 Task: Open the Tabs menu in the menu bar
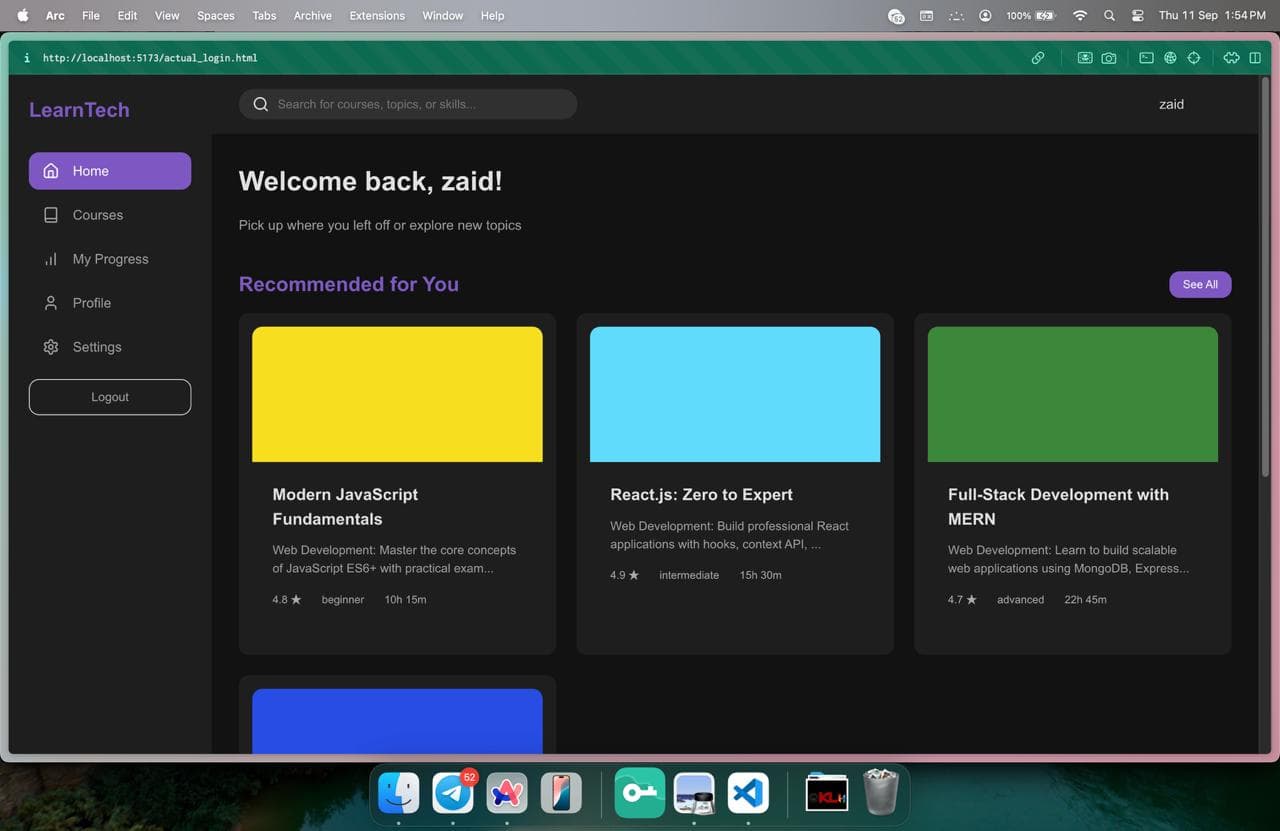(264, 15)
